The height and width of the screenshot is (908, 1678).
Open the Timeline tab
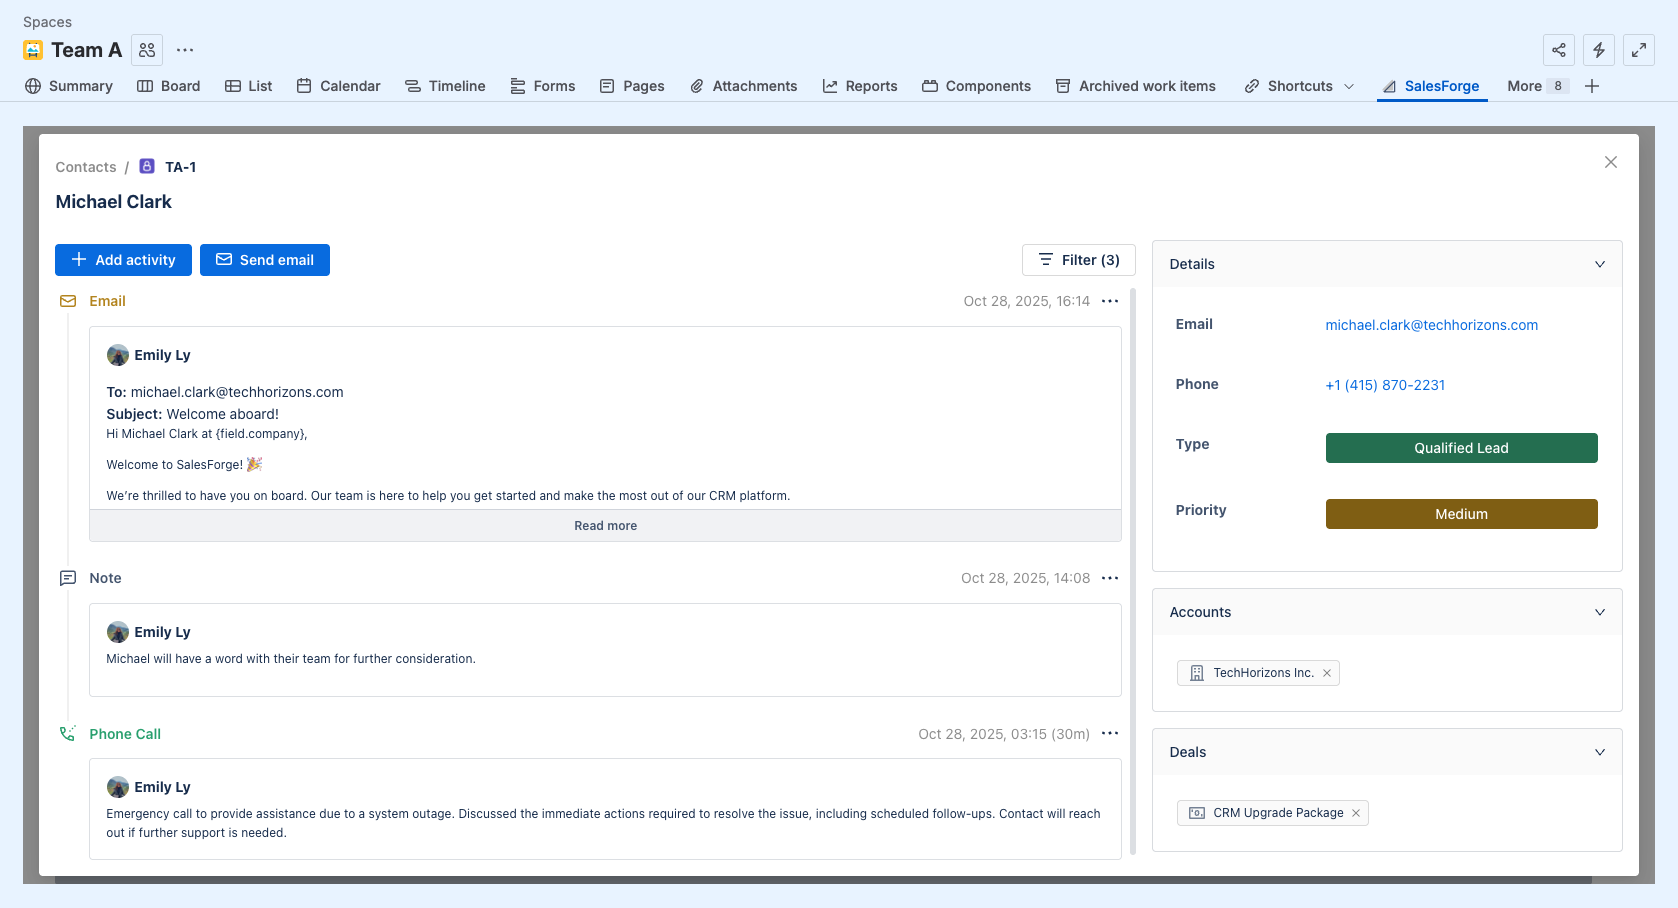445,86
